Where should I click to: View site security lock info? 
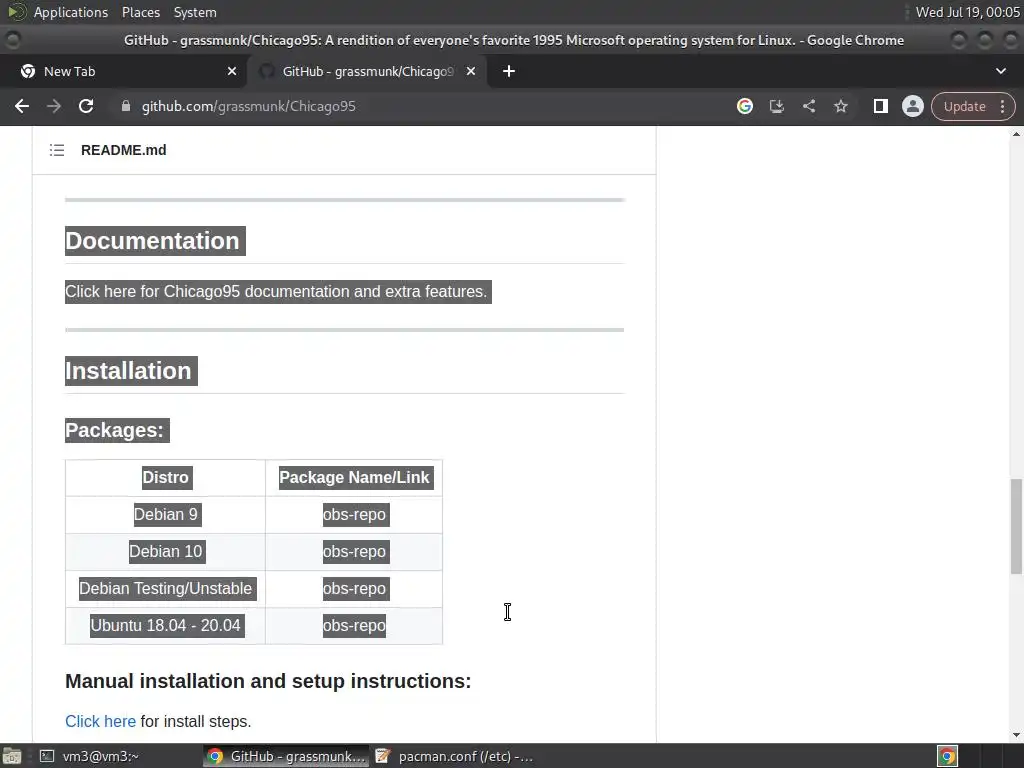coord(126,106)
